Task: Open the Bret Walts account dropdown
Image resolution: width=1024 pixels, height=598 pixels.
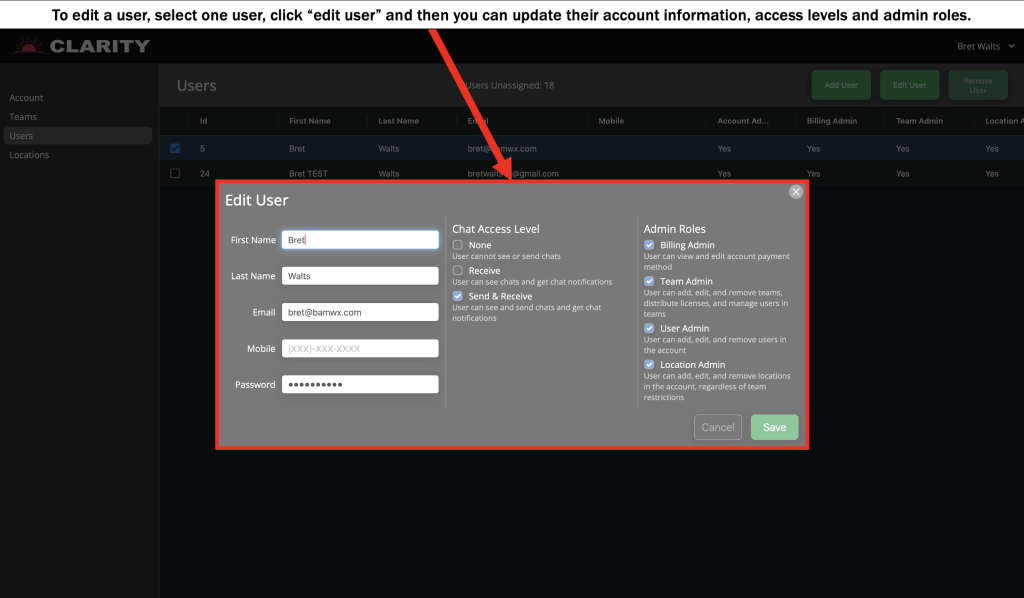Action: (983, 45)
